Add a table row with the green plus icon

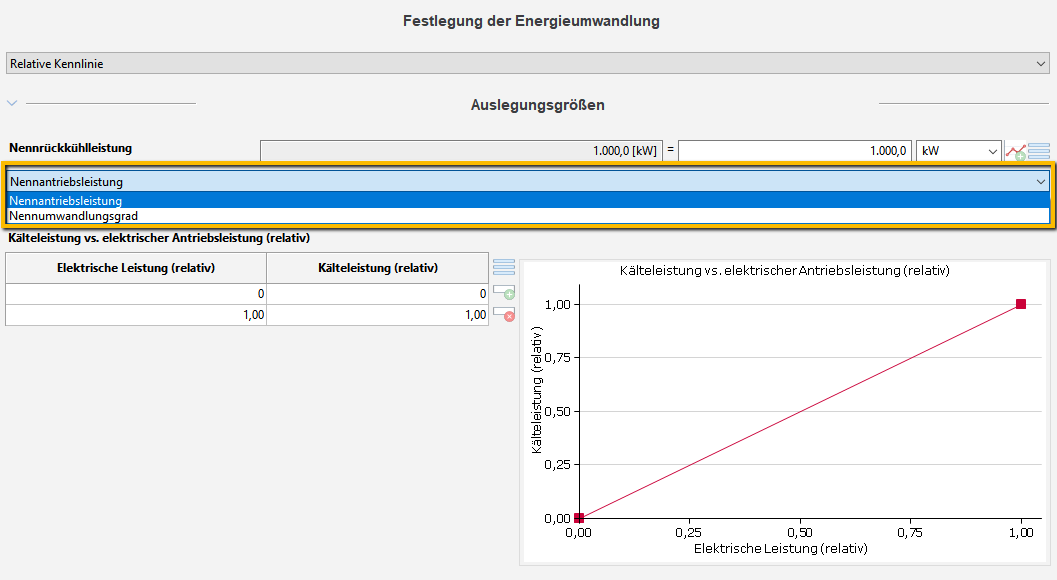(504, 292)
